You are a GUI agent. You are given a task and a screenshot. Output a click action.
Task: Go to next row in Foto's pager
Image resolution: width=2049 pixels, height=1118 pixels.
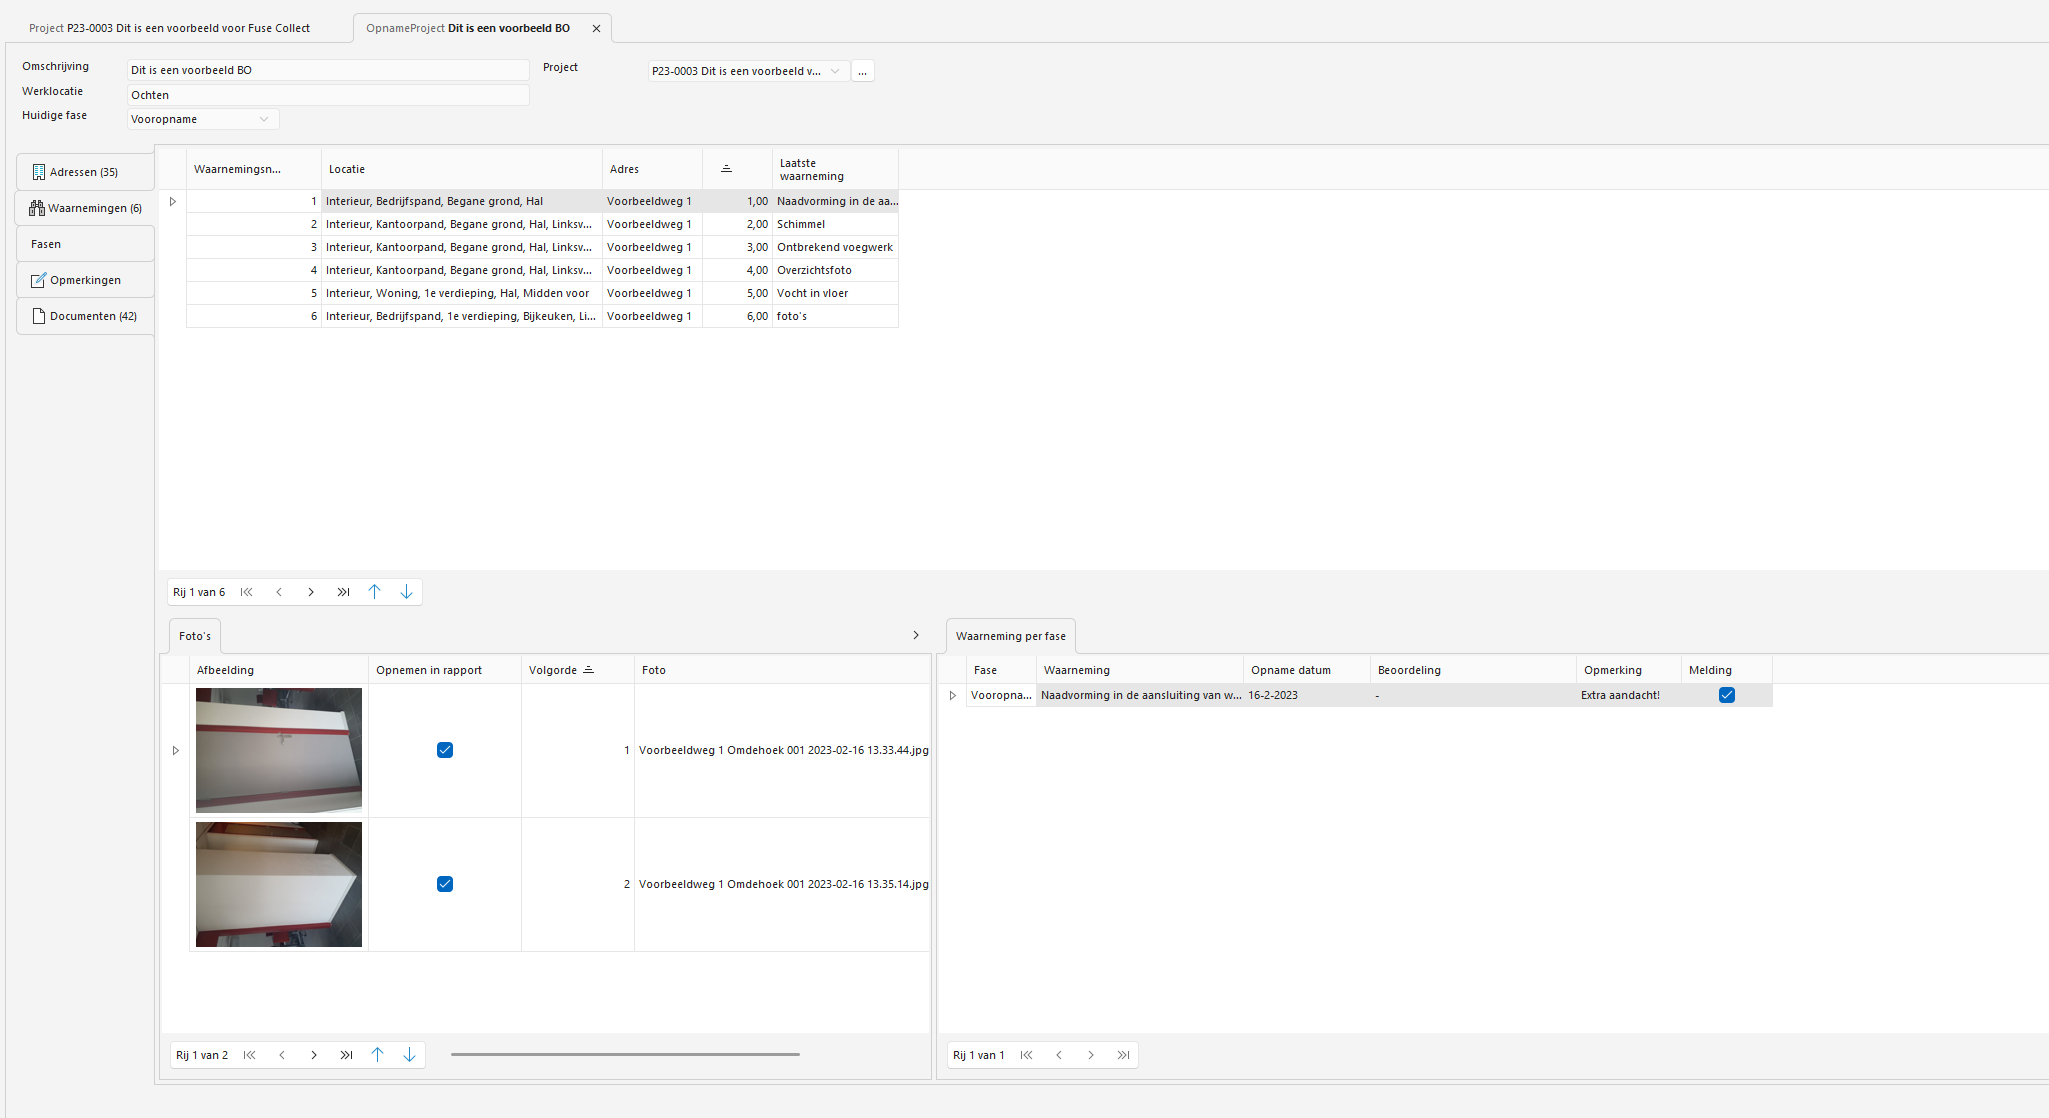pyautogui.click(x=314, y=1055)
